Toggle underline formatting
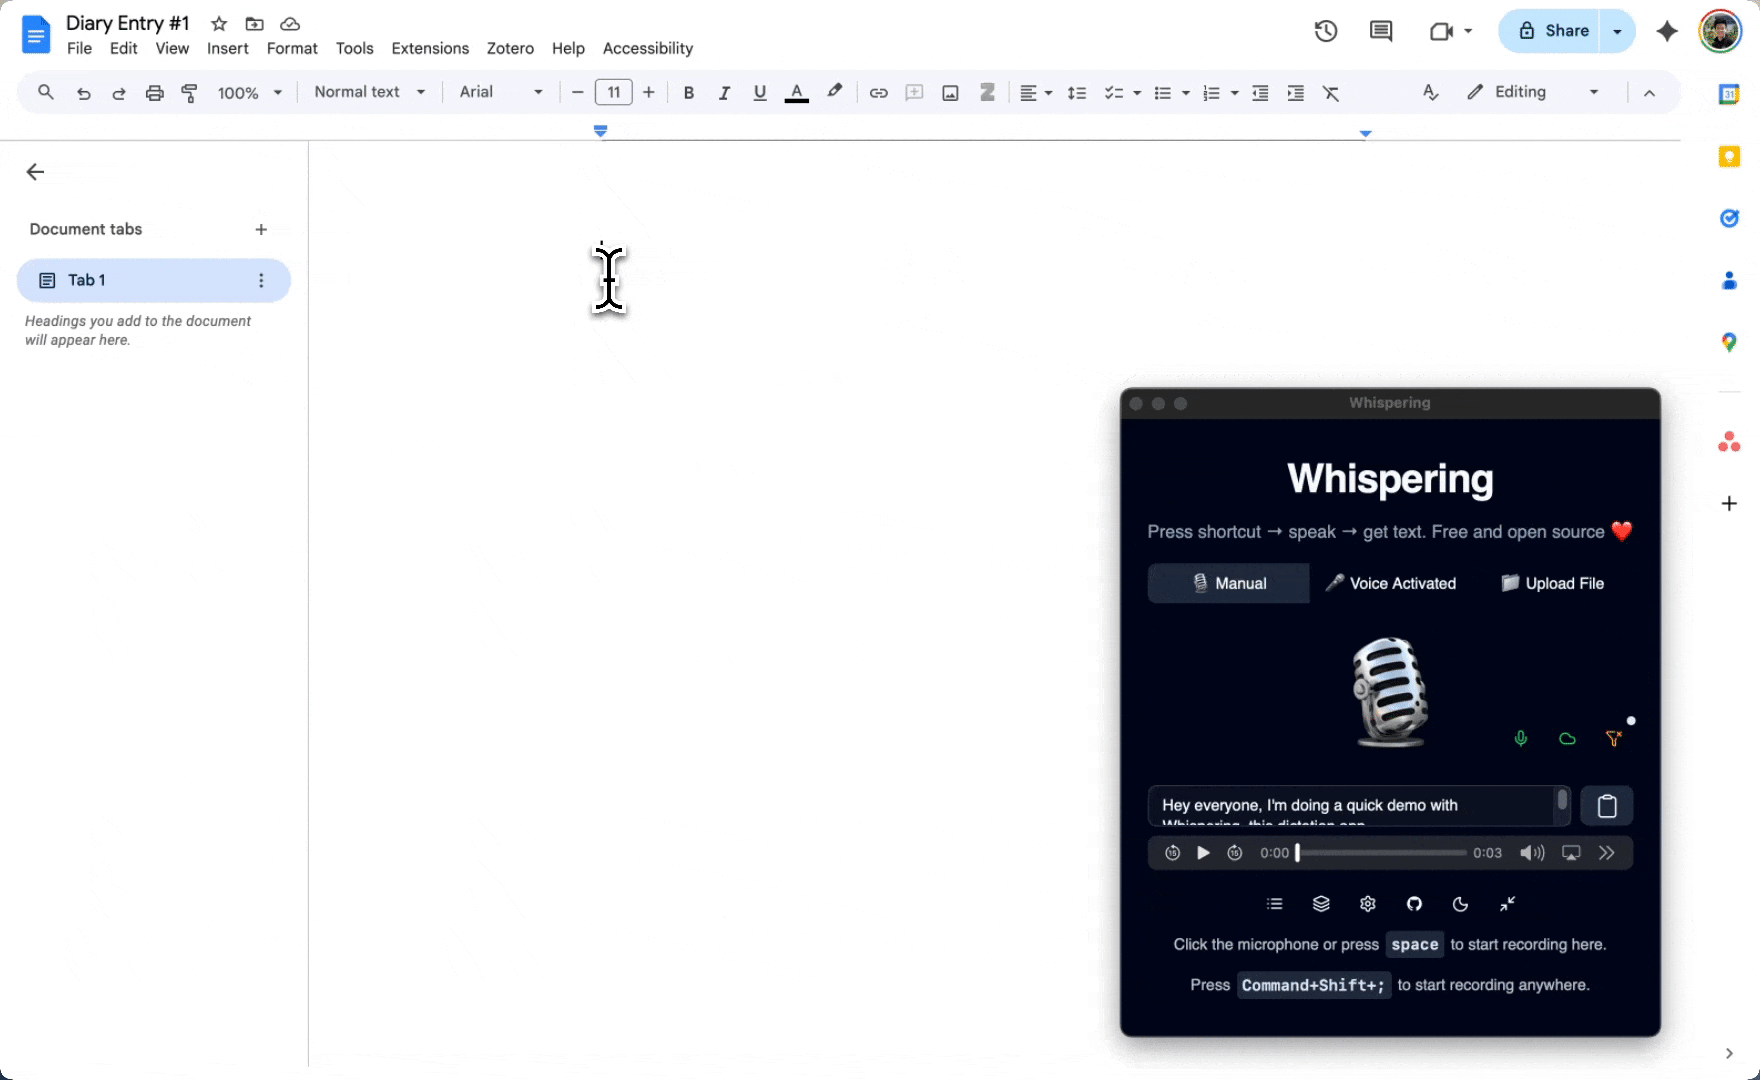Screen dimensions: 1760x1080 click(x=760, y=93)
